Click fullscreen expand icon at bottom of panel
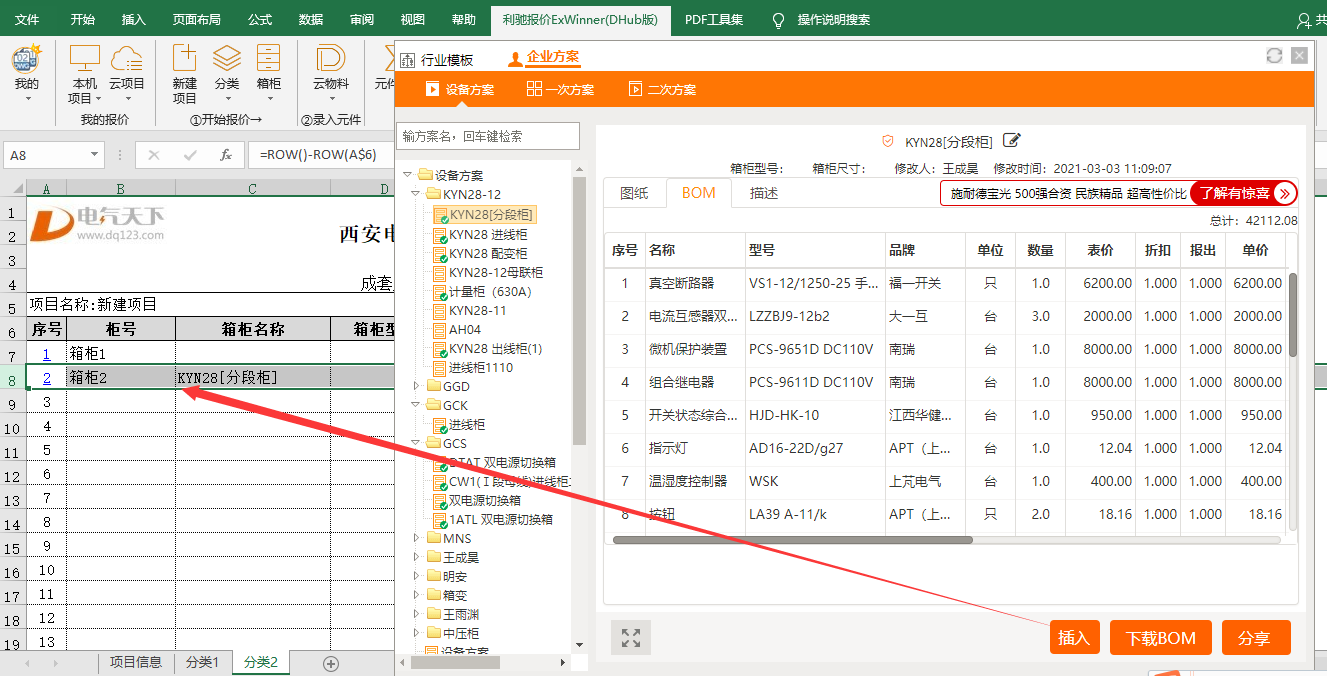Screen dimensions: 1327x676 (x=631, y=637)
